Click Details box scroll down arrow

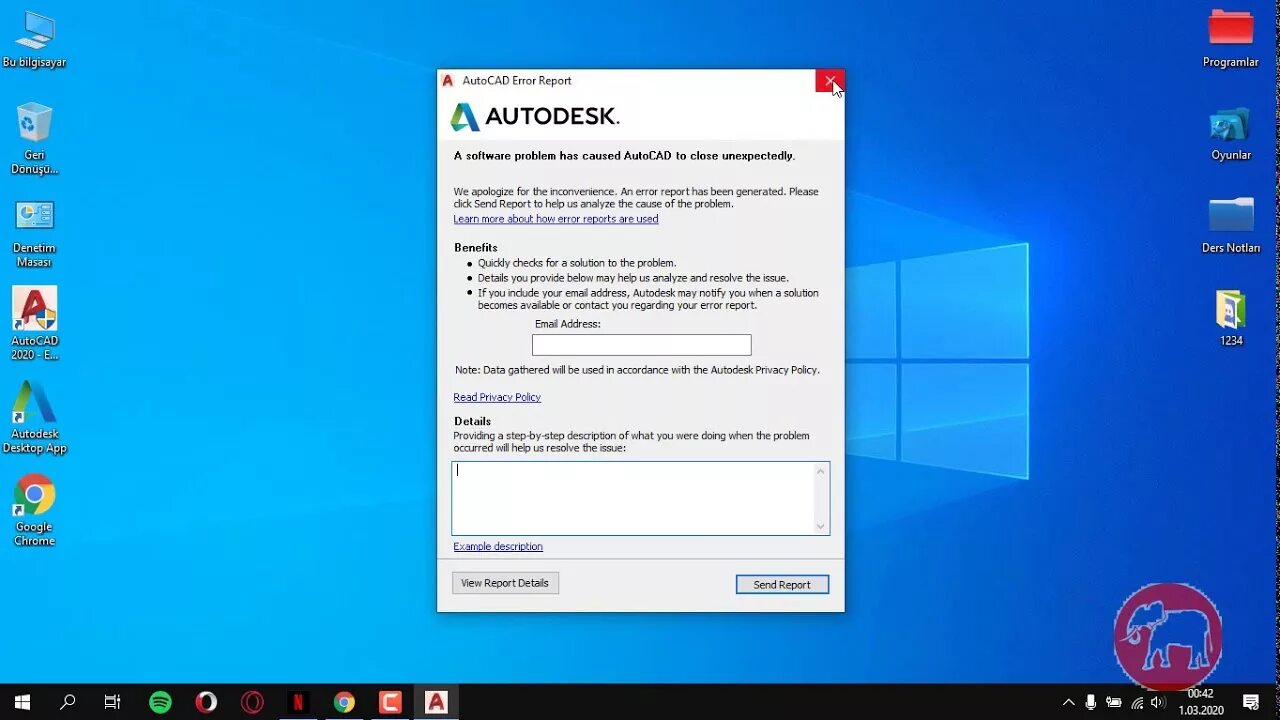(x=821, y=526)
